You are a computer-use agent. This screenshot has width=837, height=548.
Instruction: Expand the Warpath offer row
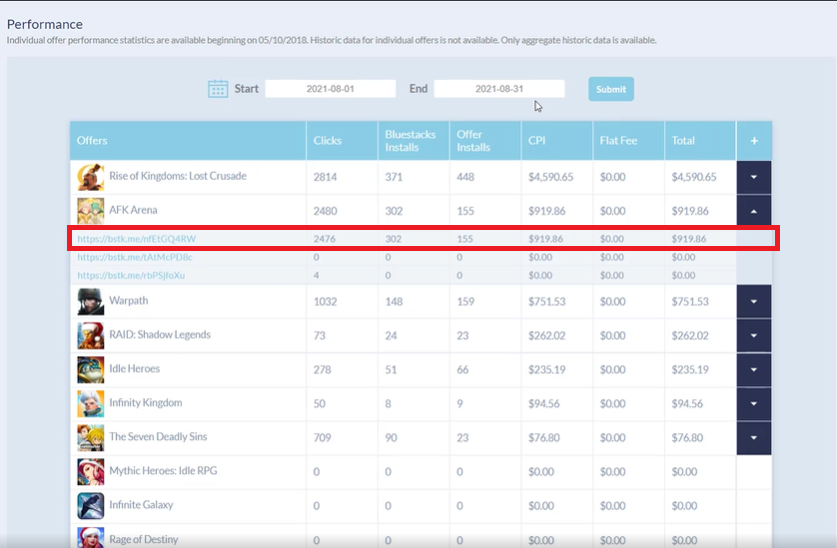[754, 301]
